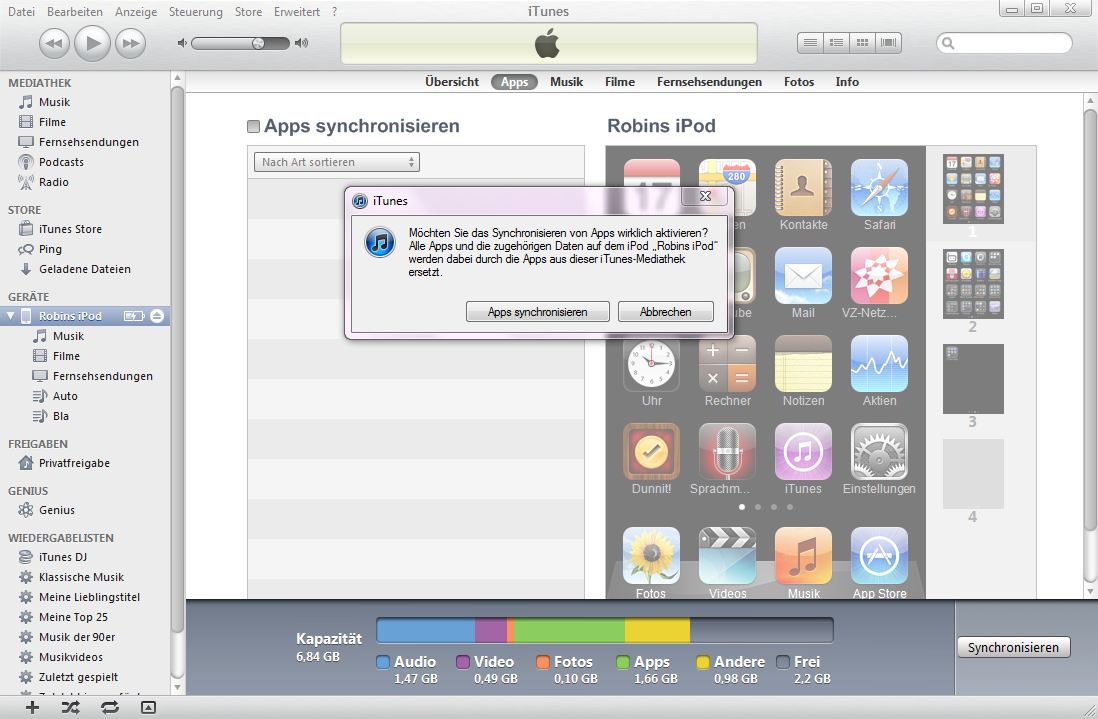Open the Steuerung menu
This screenshot has width=1098, height=719.
(195, 12)
